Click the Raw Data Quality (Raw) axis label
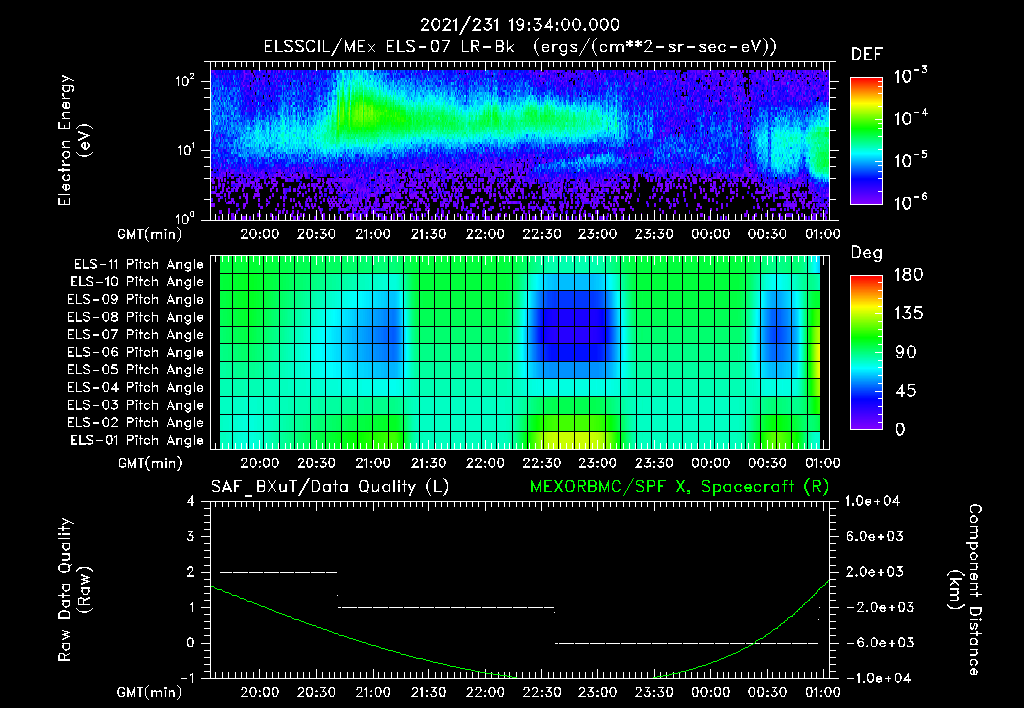 pos(74,590)
